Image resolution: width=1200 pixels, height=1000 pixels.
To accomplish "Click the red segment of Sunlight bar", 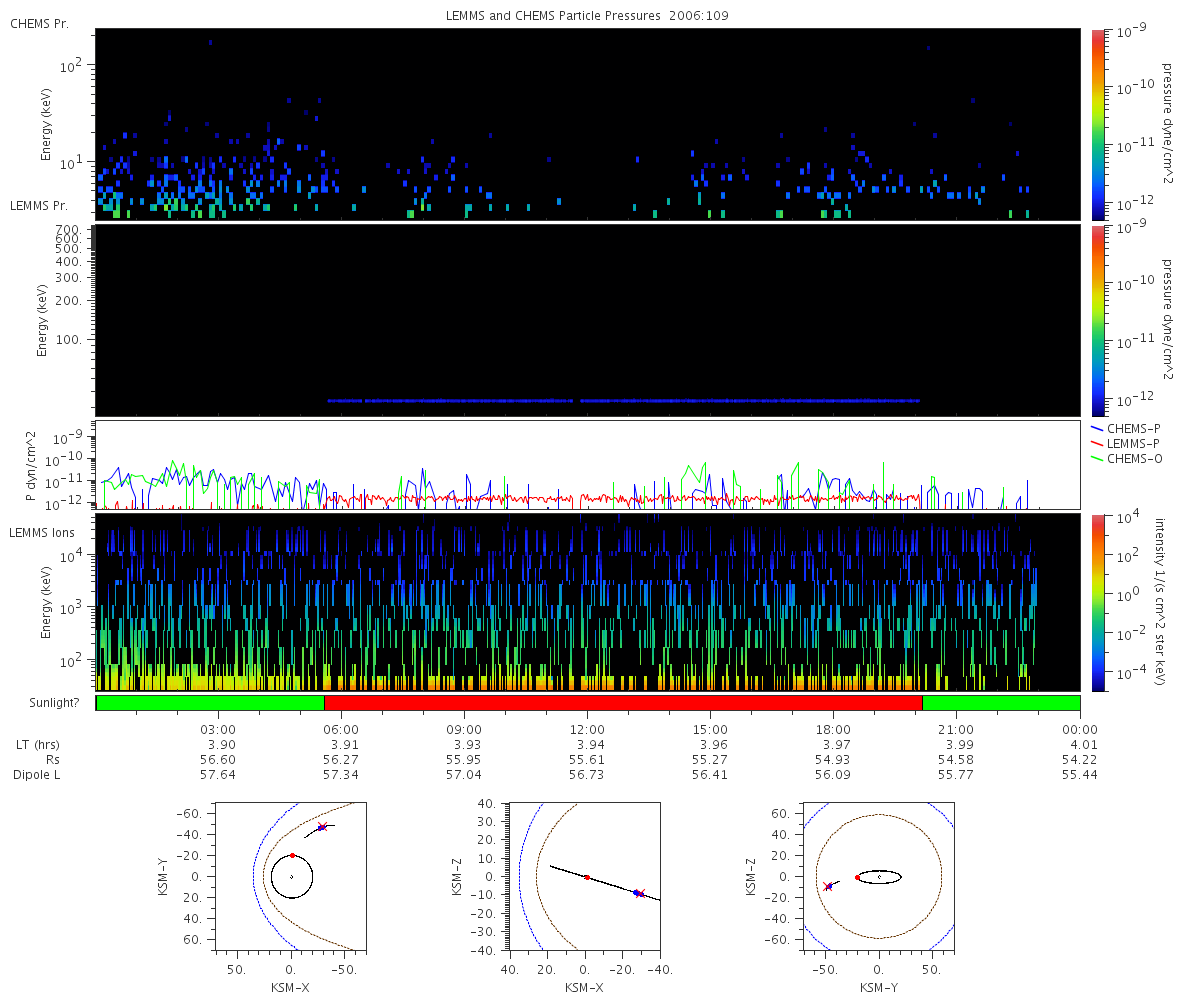I will click(x=623, y=703).
